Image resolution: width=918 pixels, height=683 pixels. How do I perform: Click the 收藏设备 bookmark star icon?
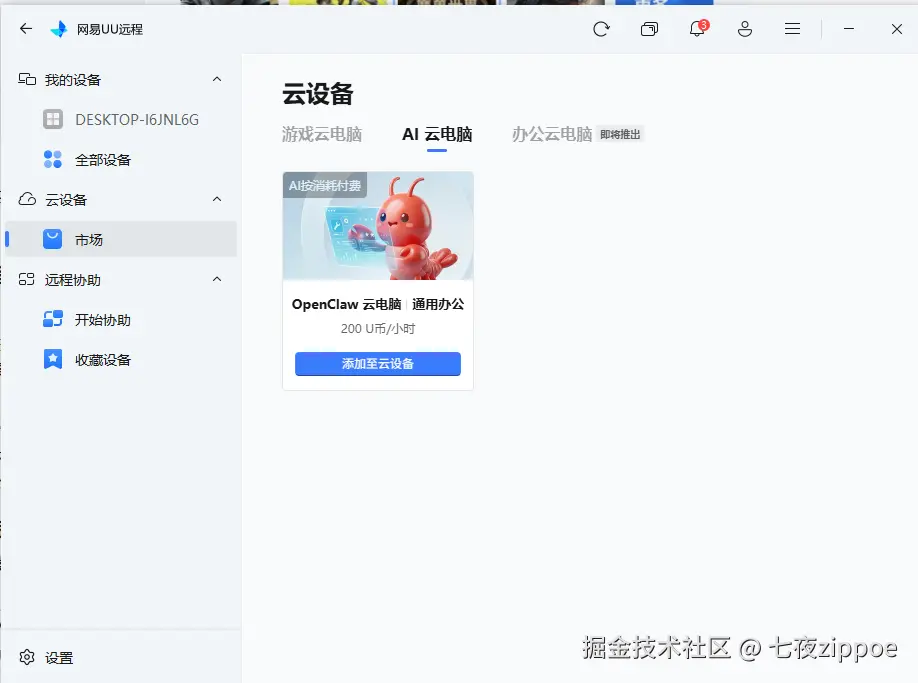(53, 359)
